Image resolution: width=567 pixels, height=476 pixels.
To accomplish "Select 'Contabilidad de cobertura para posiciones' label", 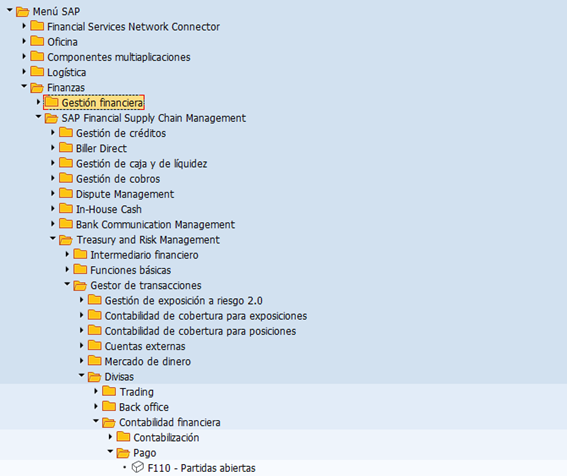I will click(x=200, y=331).
